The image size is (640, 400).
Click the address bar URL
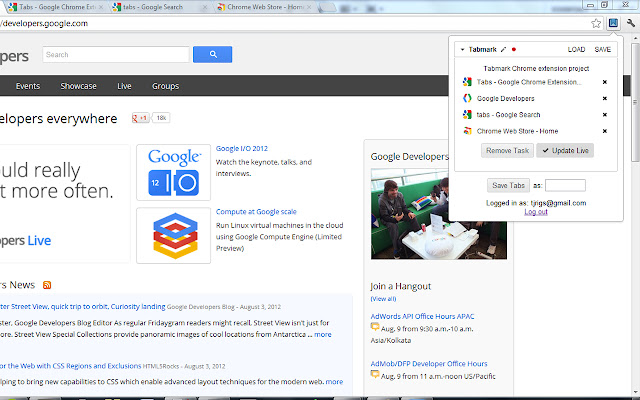click(x=45, y=23)
